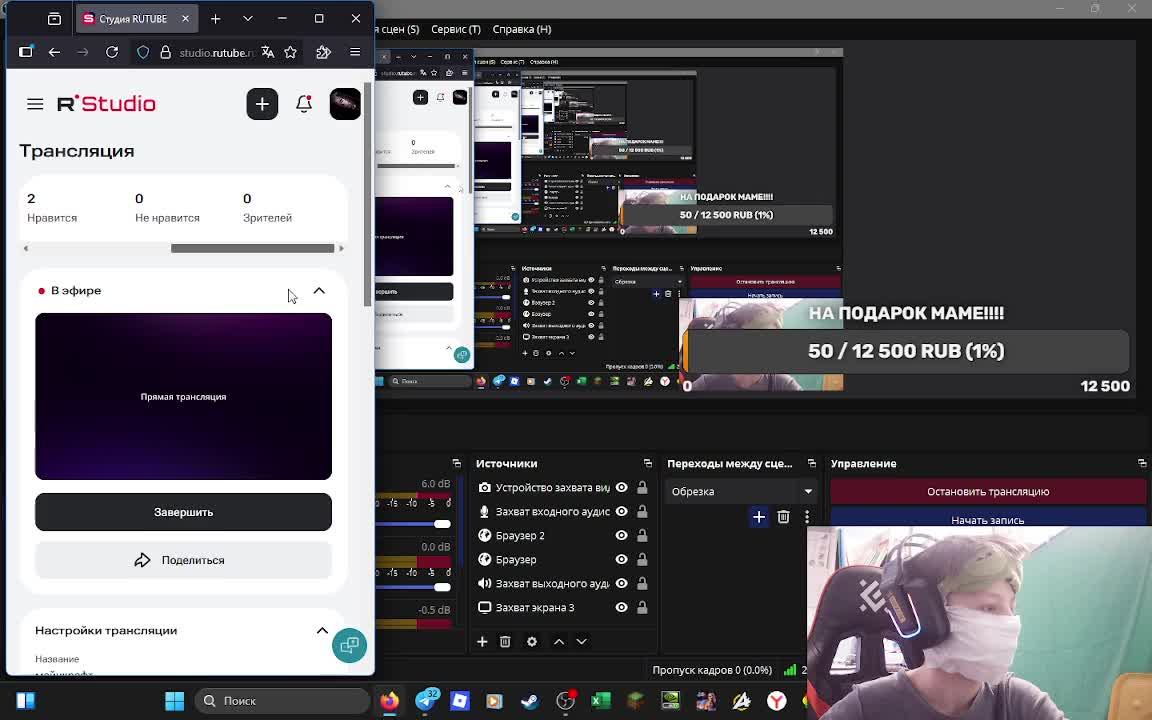Viewport: 1152px width, 720px height.
Task: Open Firefox tab manager icon in title bar
Action: pyautogui.click(x=54, y=19)
